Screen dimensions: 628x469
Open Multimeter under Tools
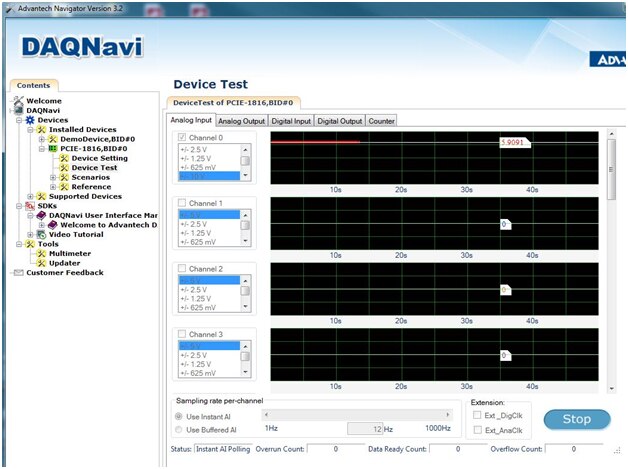pos(70,254)
